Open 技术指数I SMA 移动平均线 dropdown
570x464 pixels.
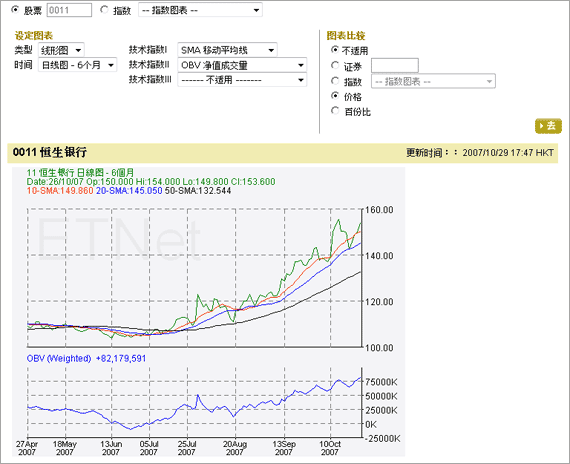click(x=227, y=50)
